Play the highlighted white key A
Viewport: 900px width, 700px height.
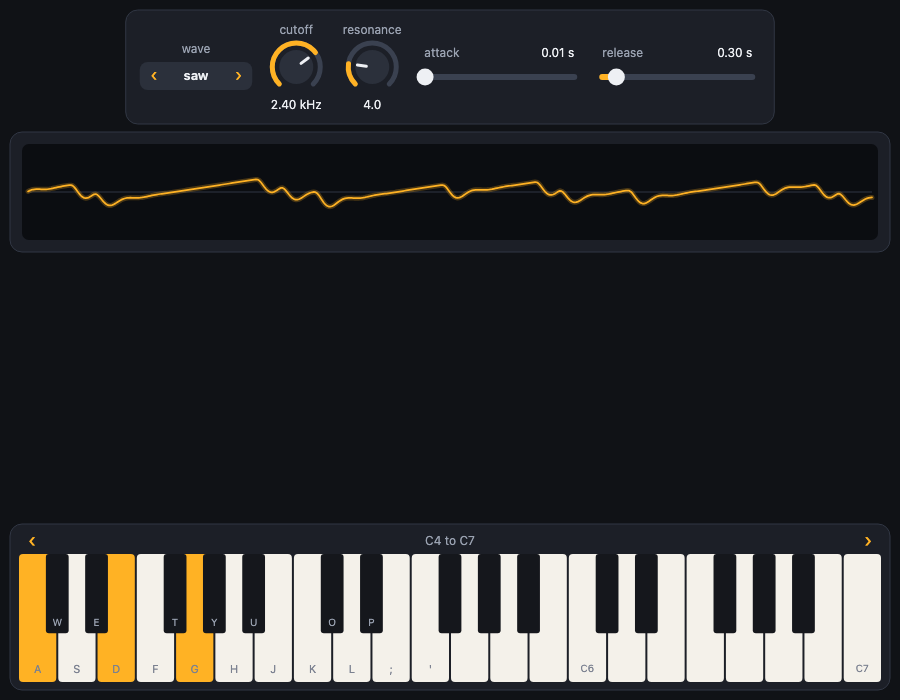(37, 660)
